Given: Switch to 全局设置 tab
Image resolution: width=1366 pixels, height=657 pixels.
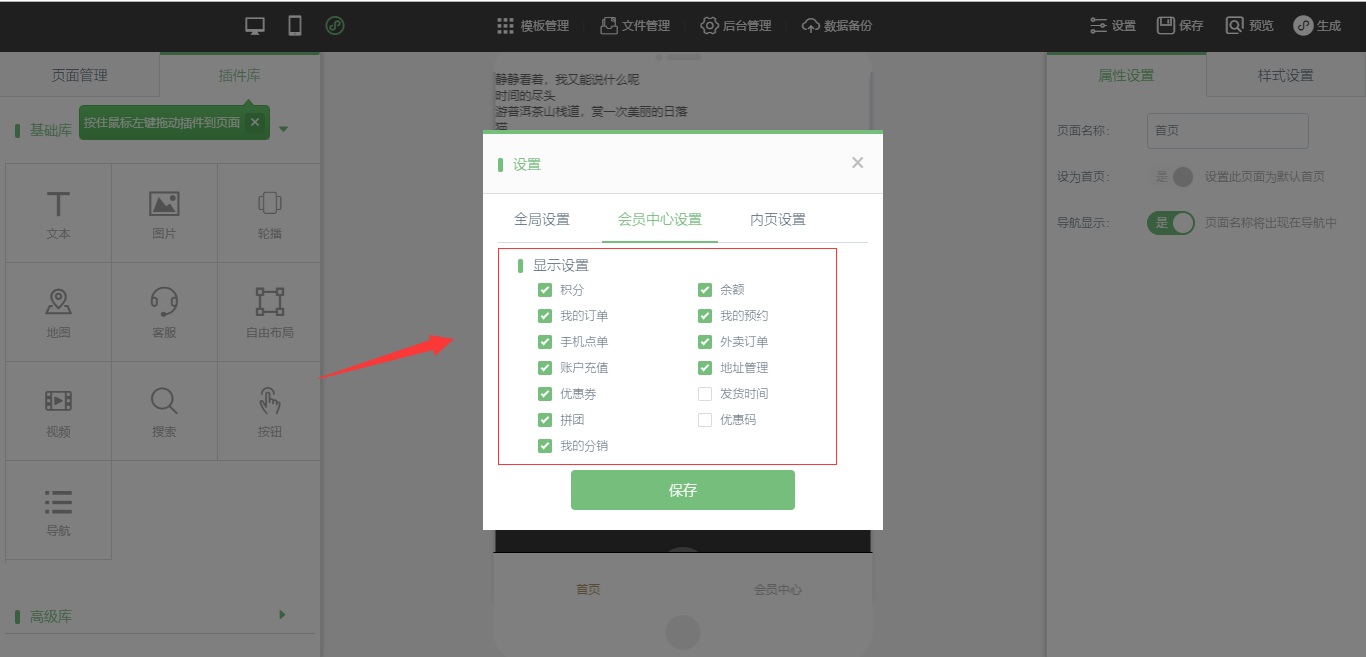Looking at the screenshot, I should (x=542, y=220).
